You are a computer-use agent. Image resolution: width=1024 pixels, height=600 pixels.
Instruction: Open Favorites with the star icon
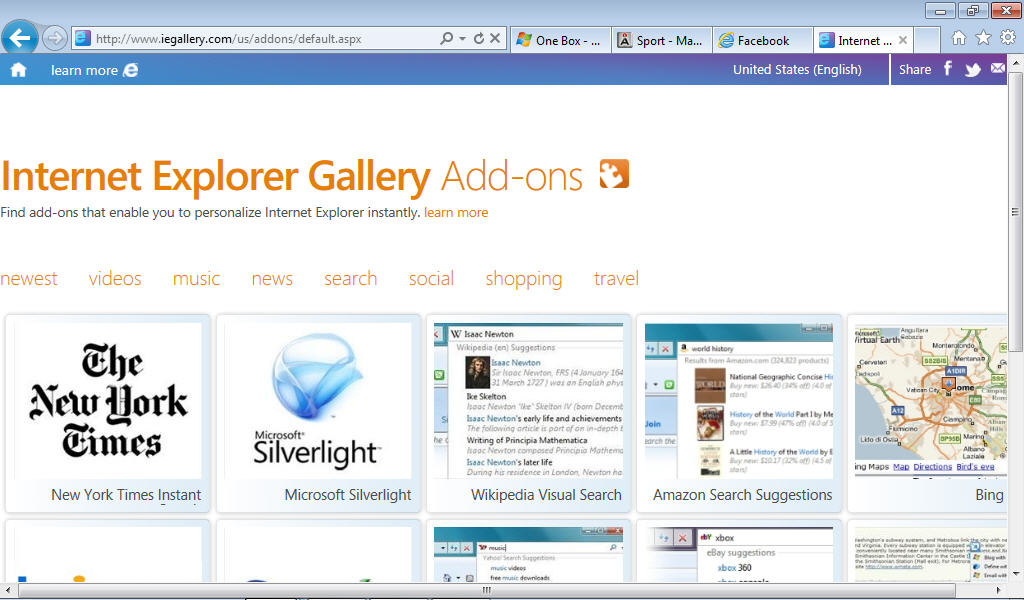click(x=984, y=38)
